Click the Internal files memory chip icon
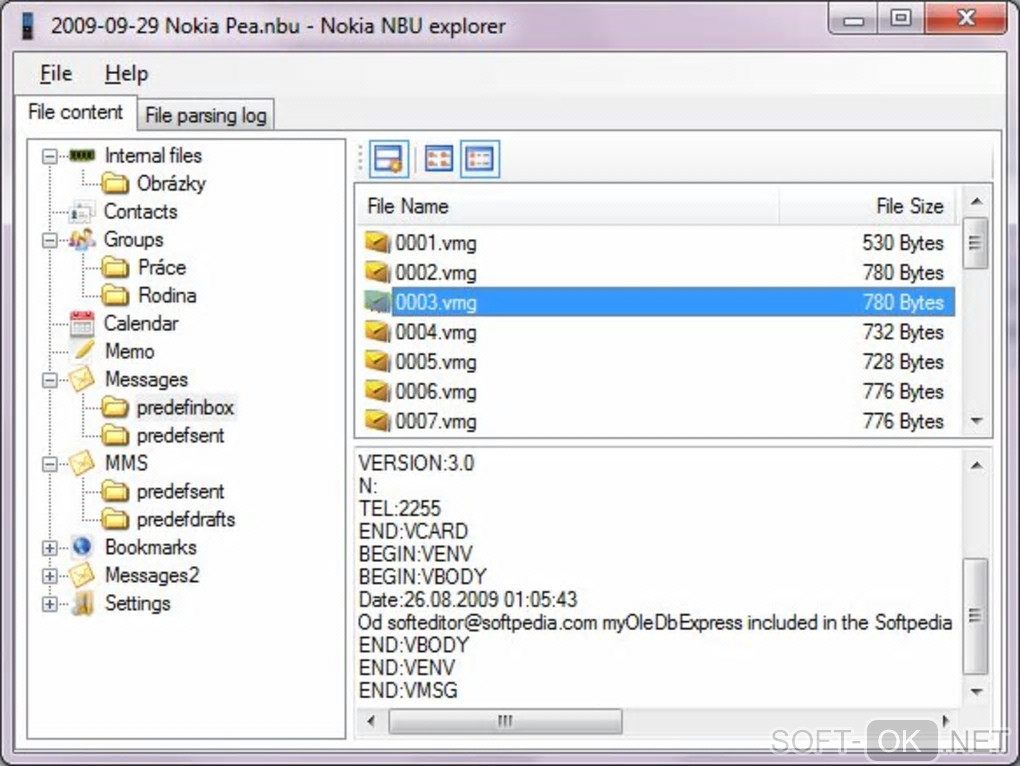1020x766 pixels. tap(83, 155)
